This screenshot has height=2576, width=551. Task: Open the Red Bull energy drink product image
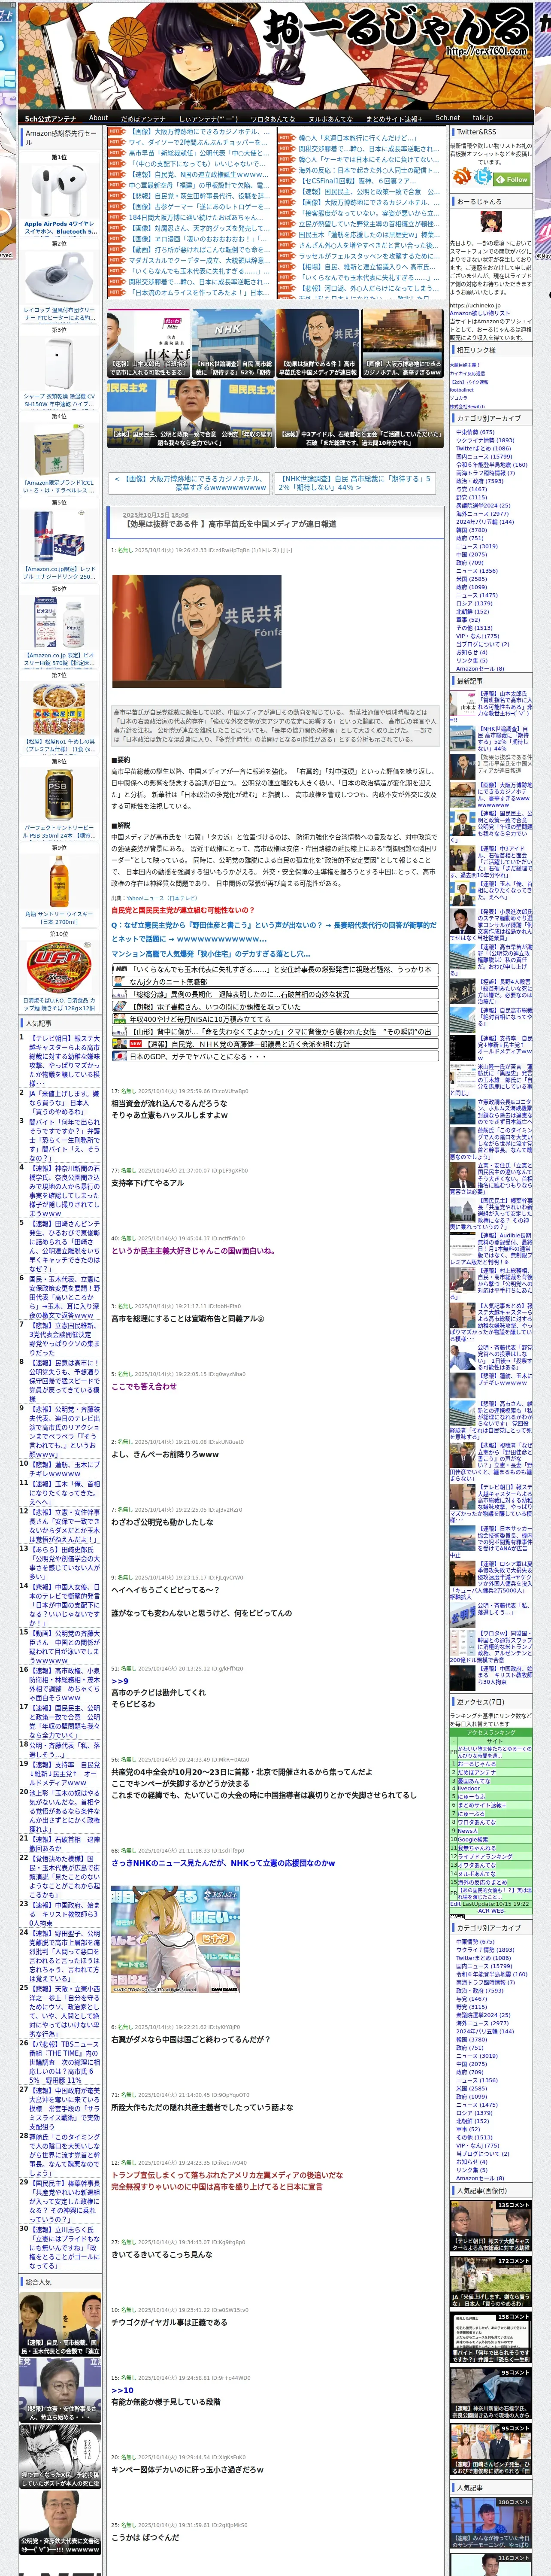(x=59, y=536)
